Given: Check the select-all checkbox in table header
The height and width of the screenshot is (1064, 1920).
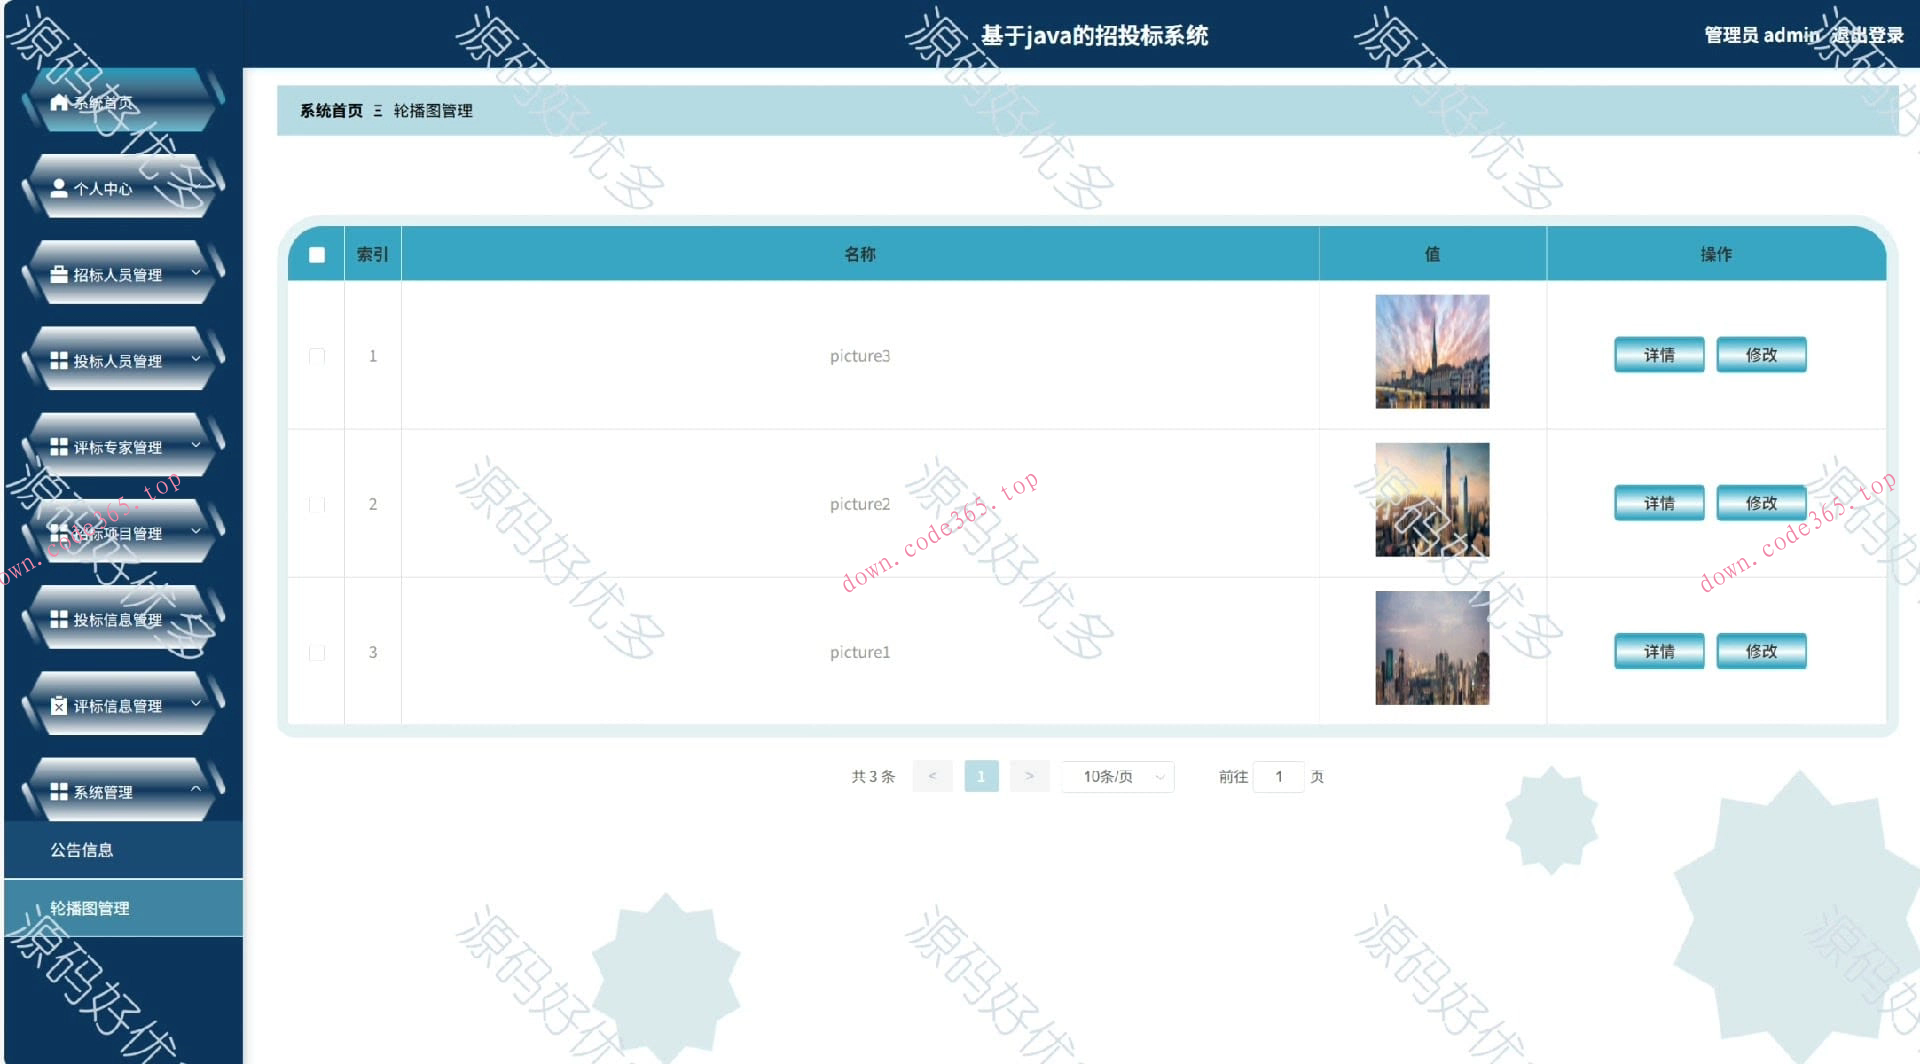Looking at the screenshot, I should [x=316, y=255].
